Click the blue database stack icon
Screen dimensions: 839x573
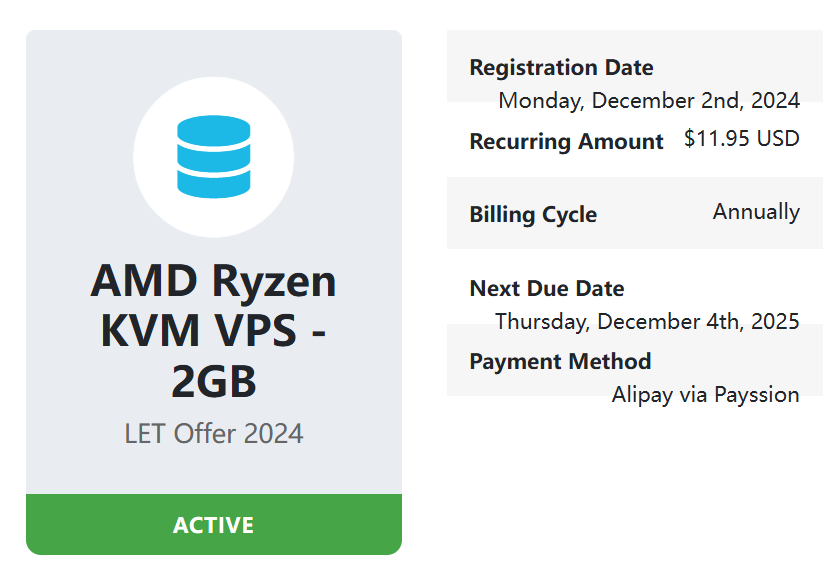(213, 156)
